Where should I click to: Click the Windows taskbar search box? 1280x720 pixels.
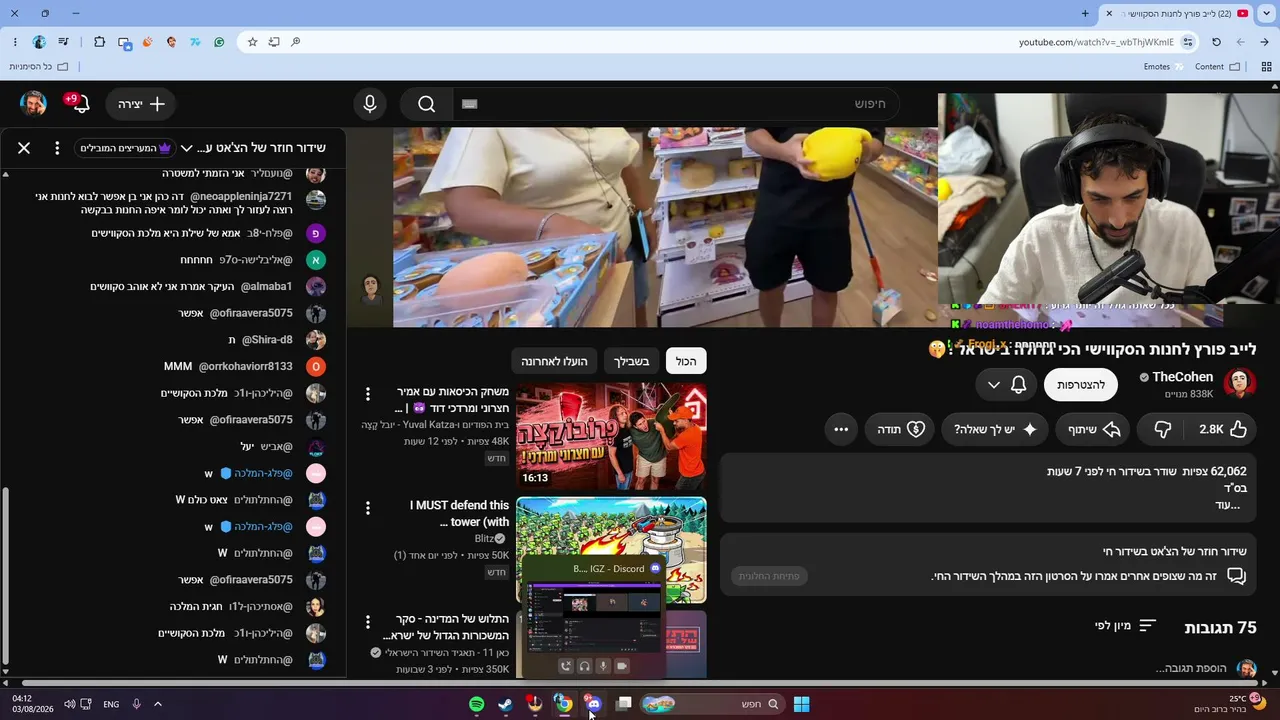711,704
